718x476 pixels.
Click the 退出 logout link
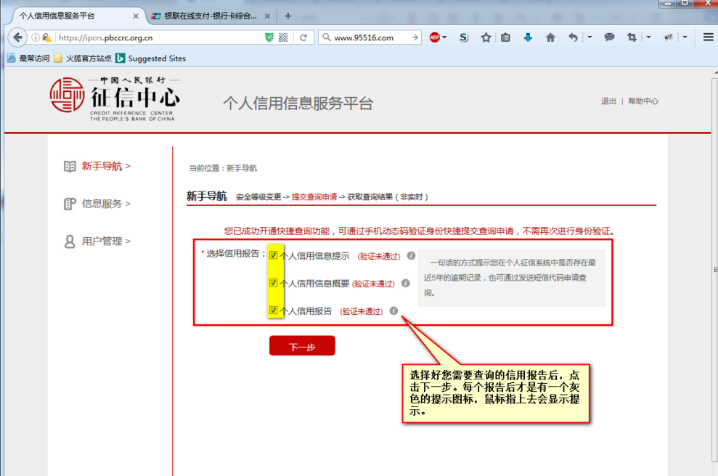pyautogui.click(x=608, y=102)
